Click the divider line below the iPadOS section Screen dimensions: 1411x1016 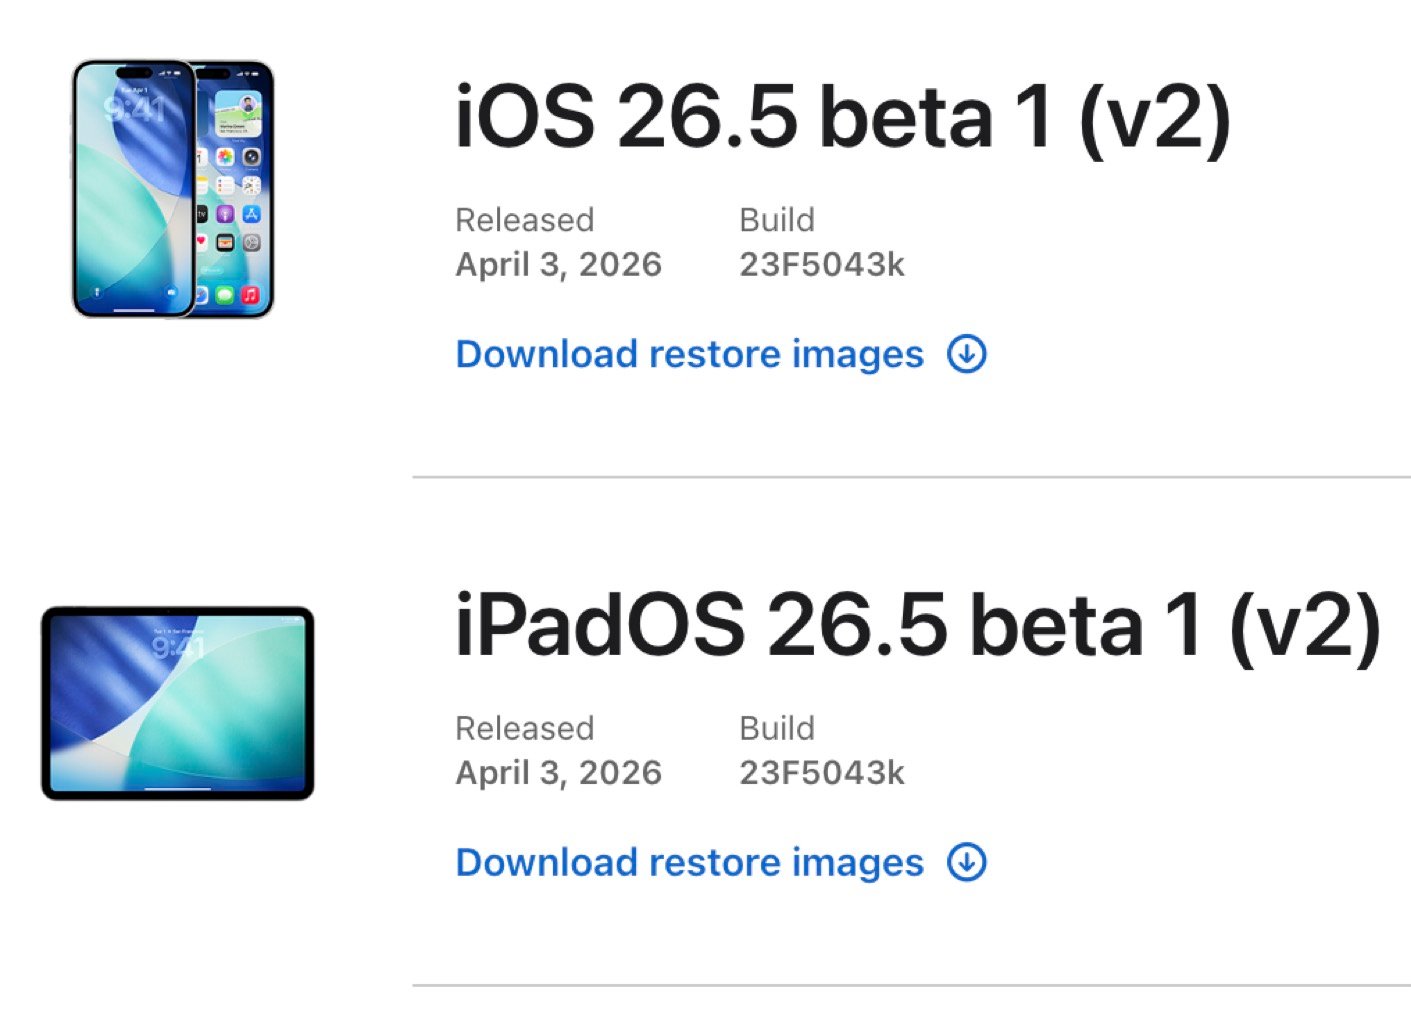point(911,985)
